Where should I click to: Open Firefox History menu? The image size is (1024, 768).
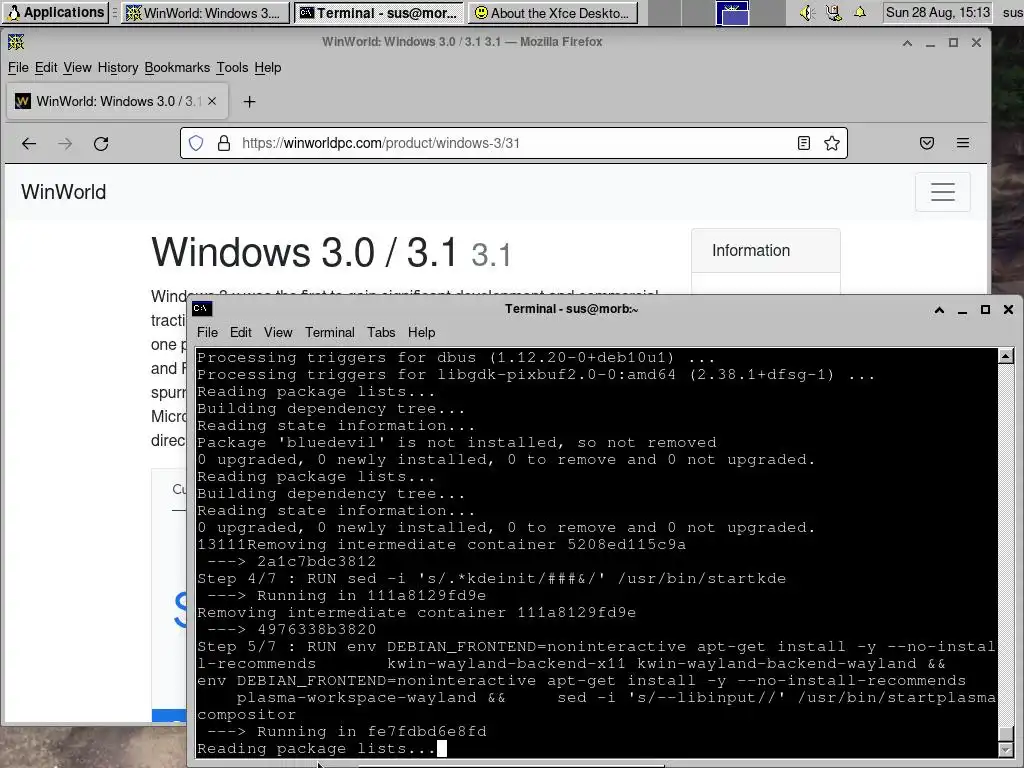point(118,67)
